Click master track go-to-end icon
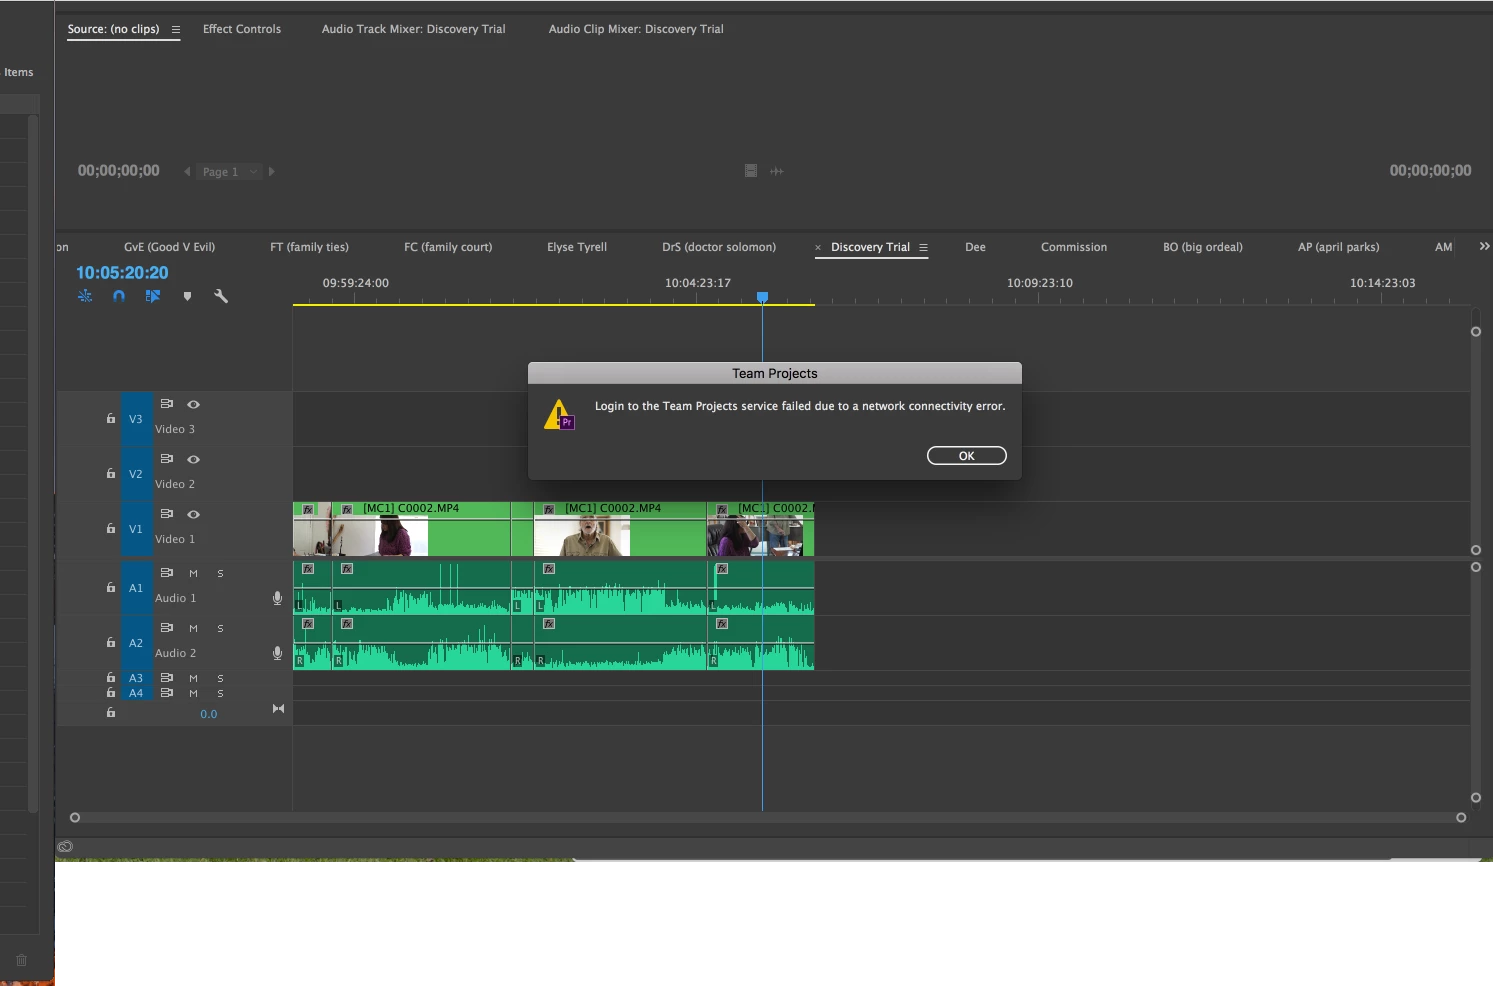 click(x=278, y=709)
